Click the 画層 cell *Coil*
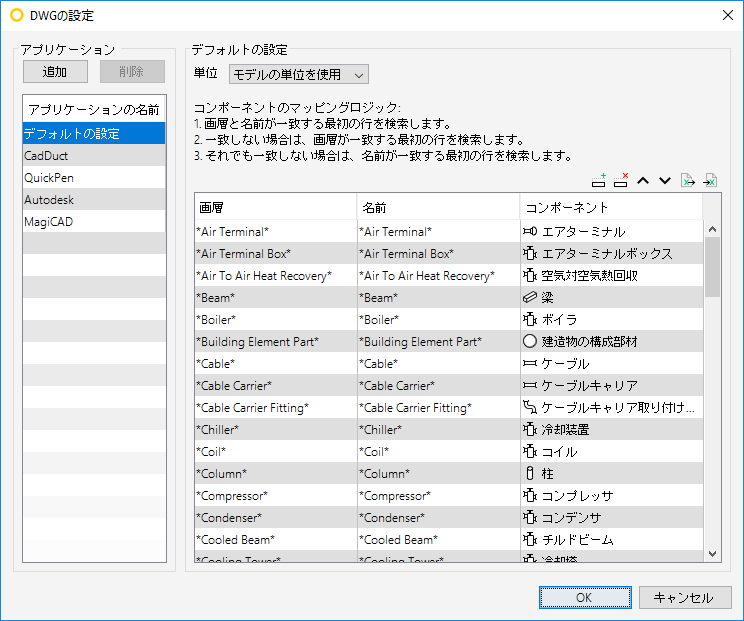Viewport: 744px width, 621px height. tap(276, 452)
